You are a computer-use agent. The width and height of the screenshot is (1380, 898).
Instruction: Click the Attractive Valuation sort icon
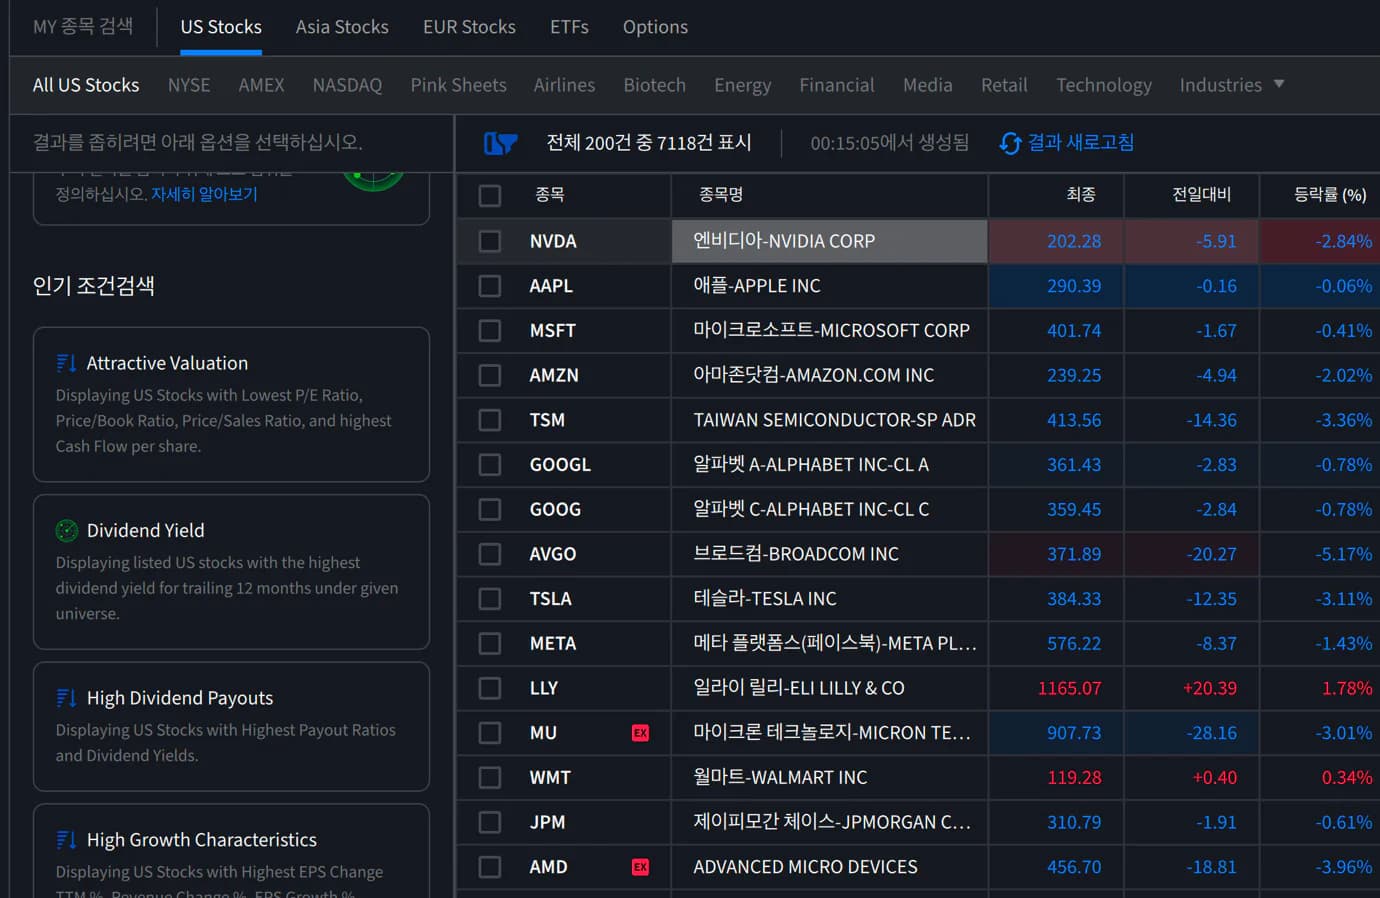pyautogui.click(x=66, y=363)
